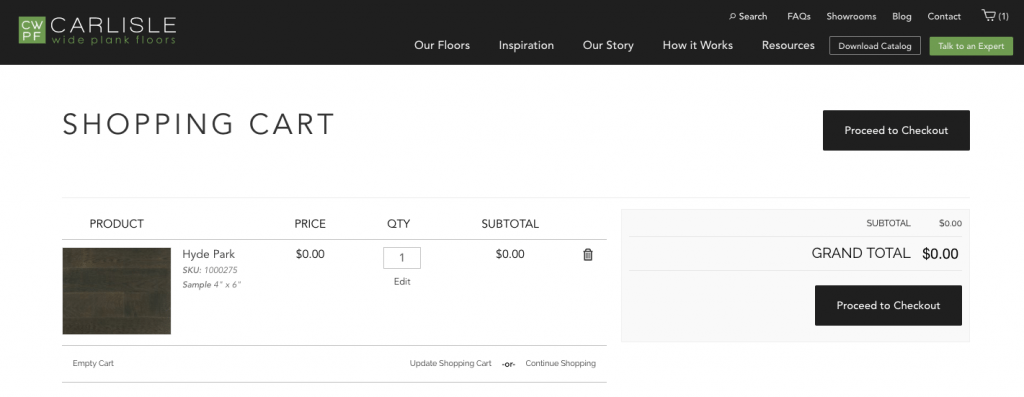
Task: Click Update Shopping Cart
Action: point(451,363)
